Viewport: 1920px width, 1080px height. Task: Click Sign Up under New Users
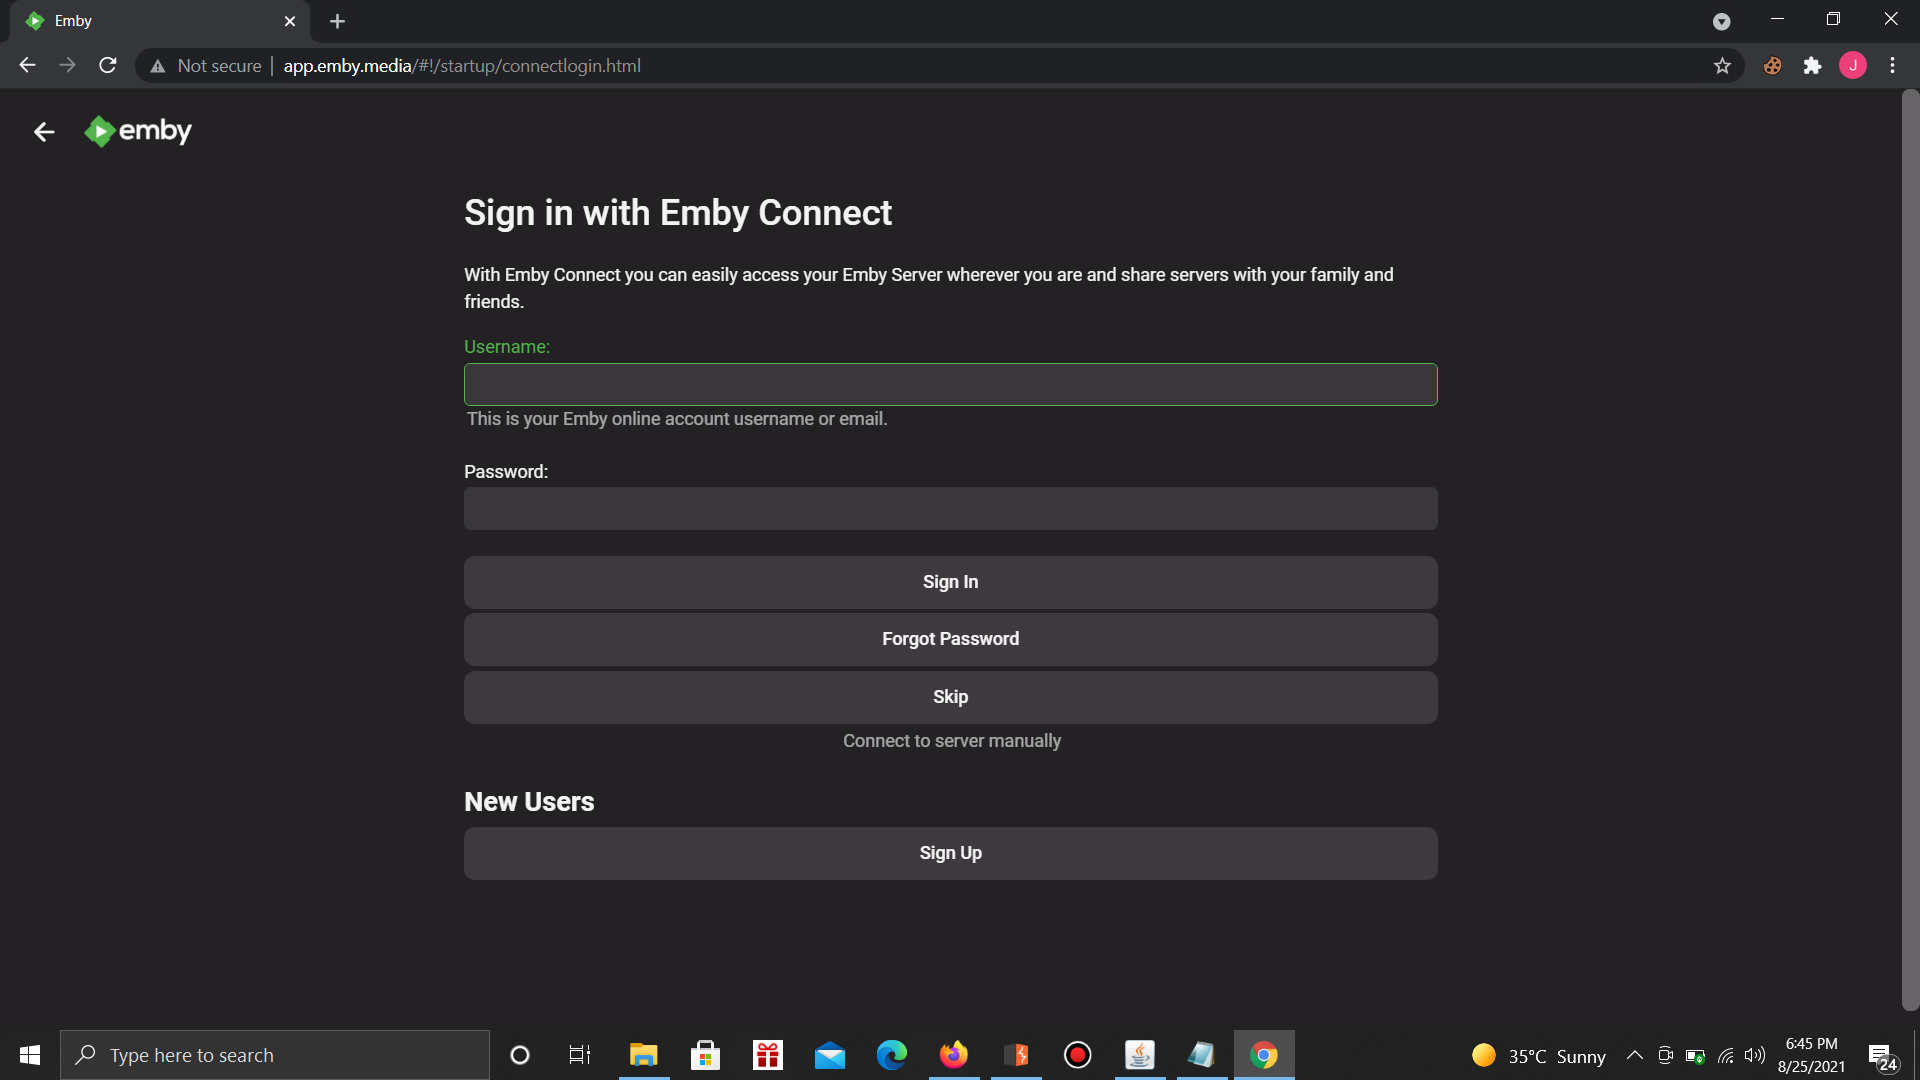click(x=950, y=853)
